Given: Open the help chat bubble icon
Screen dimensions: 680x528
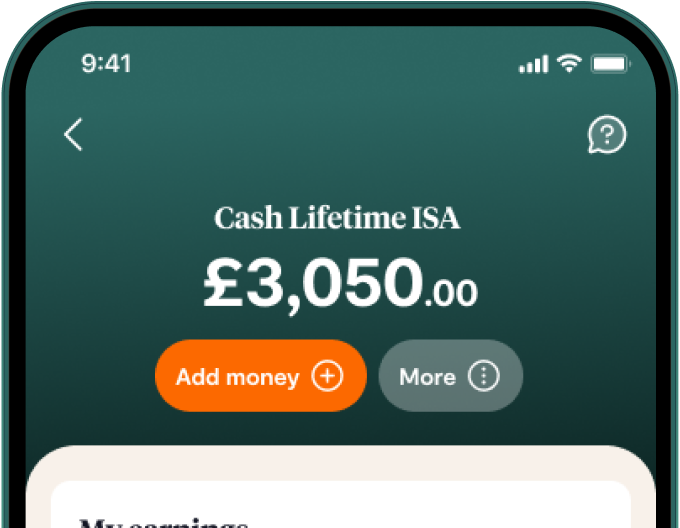Looking at the screenshot, I should click(606, 135).
